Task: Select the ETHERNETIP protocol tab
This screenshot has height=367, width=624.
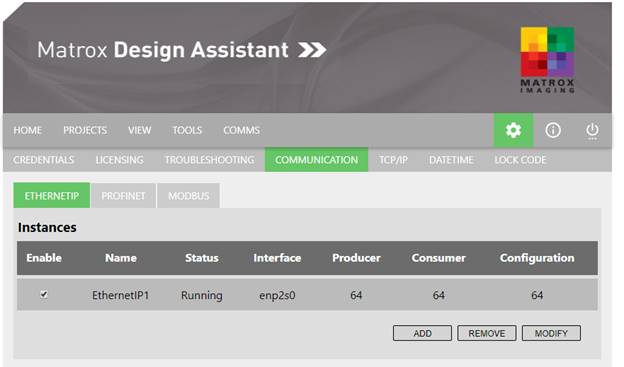Action: point(52,195)
